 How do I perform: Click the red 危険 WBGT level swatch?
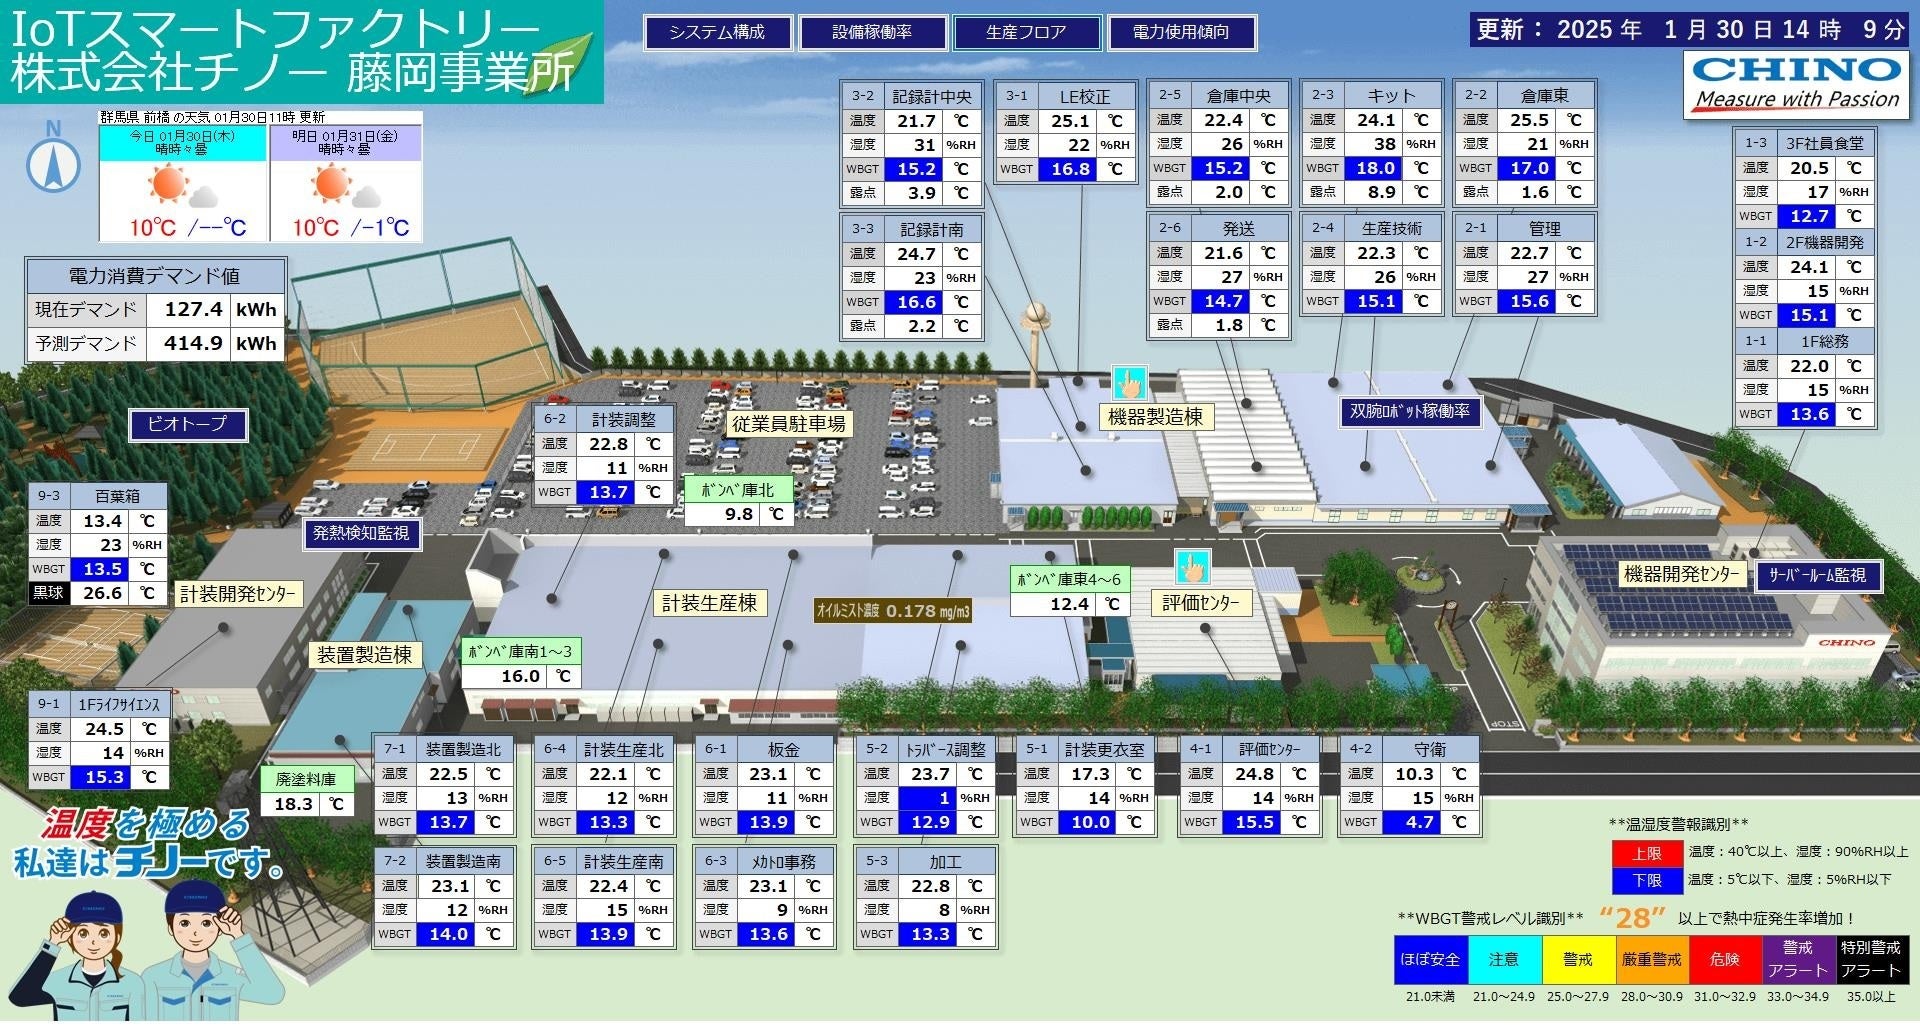tap(1724, 960)
